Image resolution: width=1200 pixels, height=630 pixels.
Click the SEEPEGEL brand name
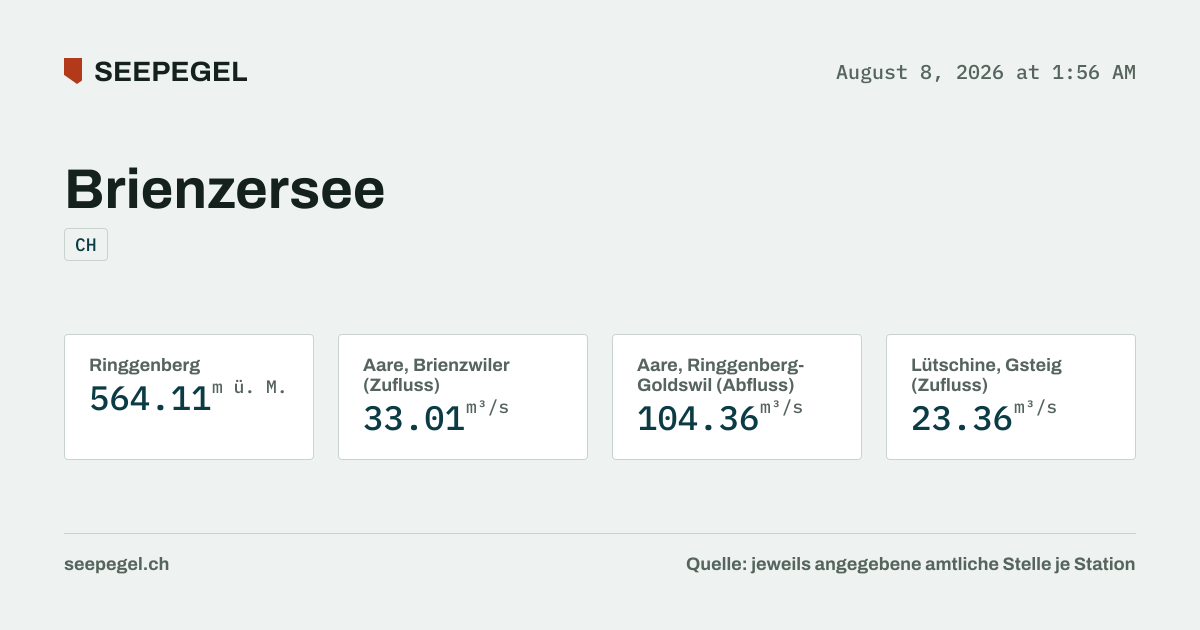[x=170, y=72]
